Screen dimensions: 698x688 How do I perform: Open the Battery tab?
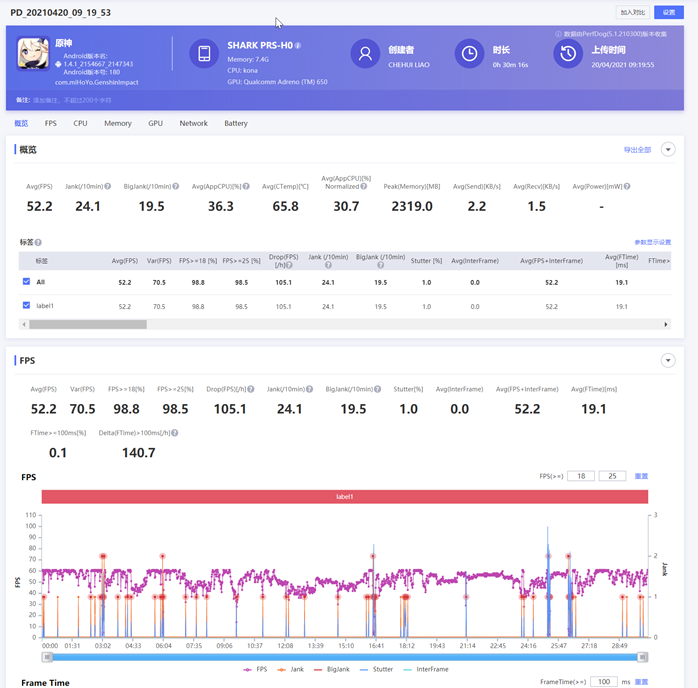tap(236, 123)
